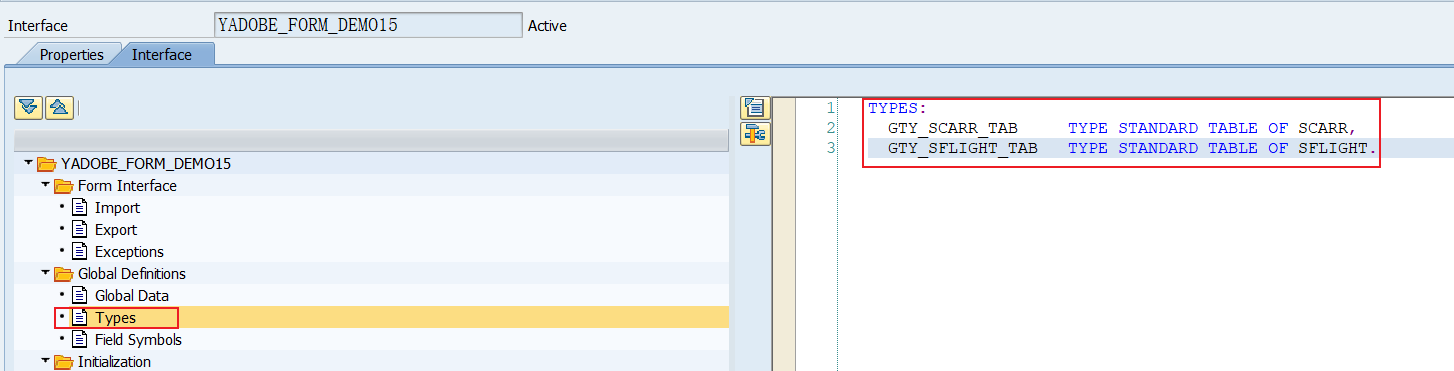Click the Pretty Printer icon beside editor
Screen dimensions: 1454x371
pos(754,108)
